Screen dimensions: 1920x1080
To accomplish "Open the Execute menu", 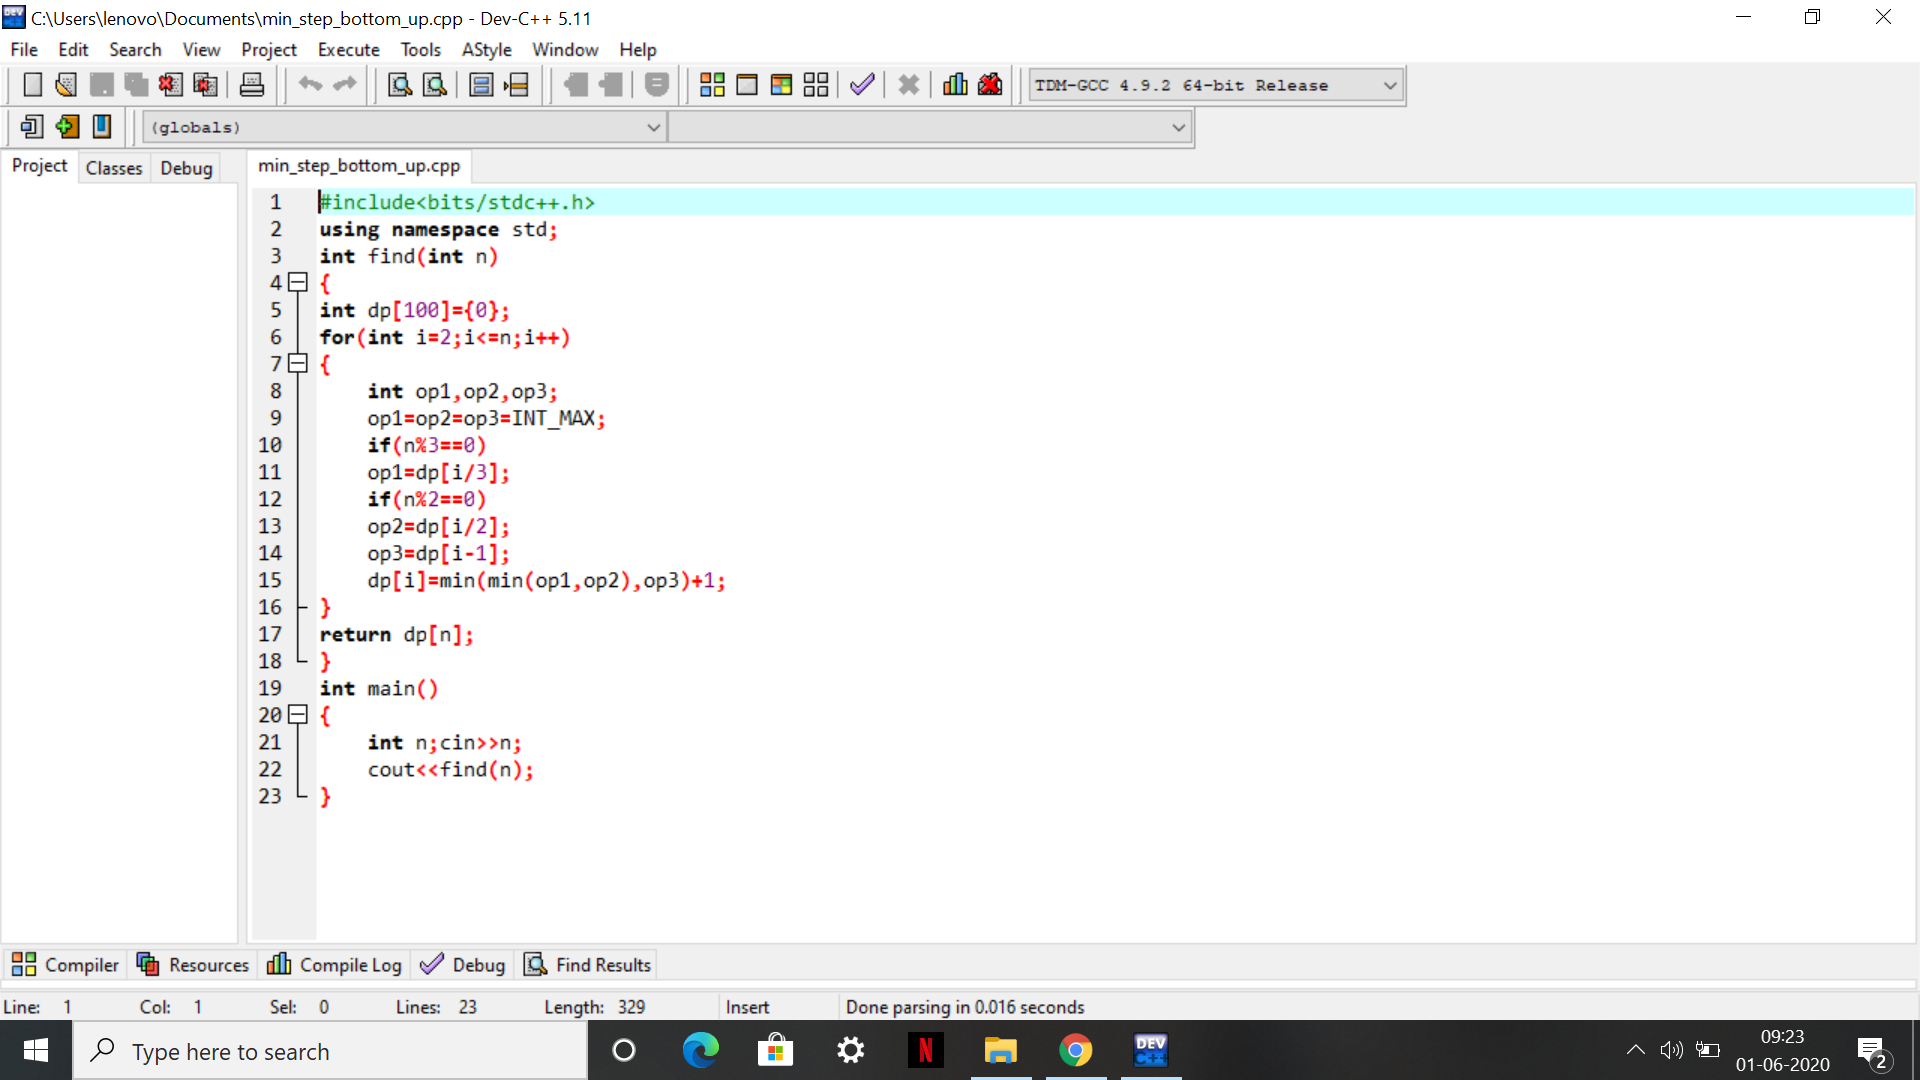I will pyautogui.click(x=348, y=50).
